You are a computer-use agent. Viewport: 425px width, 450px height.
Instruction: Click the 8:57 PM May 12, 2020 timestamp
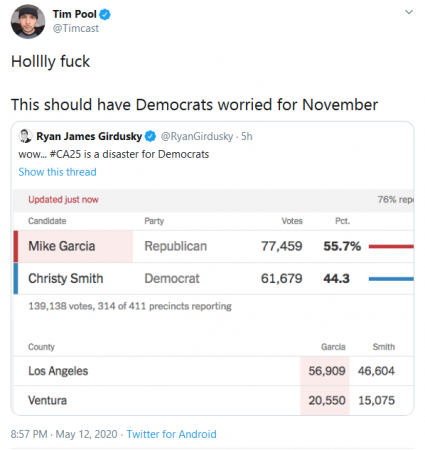pyautogui.click(x=64, y=434)
